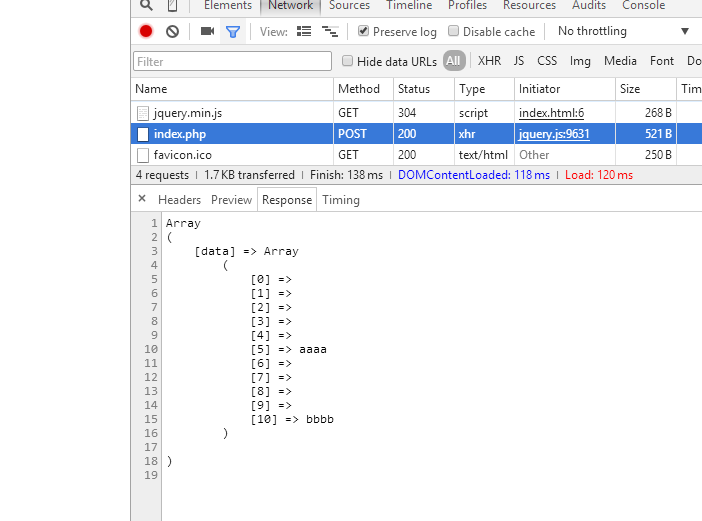Image resolution: width=702 pixels, height=521 pixels.
Task: Clear the network log with the circle-slash icon
Action: (172, 31)
